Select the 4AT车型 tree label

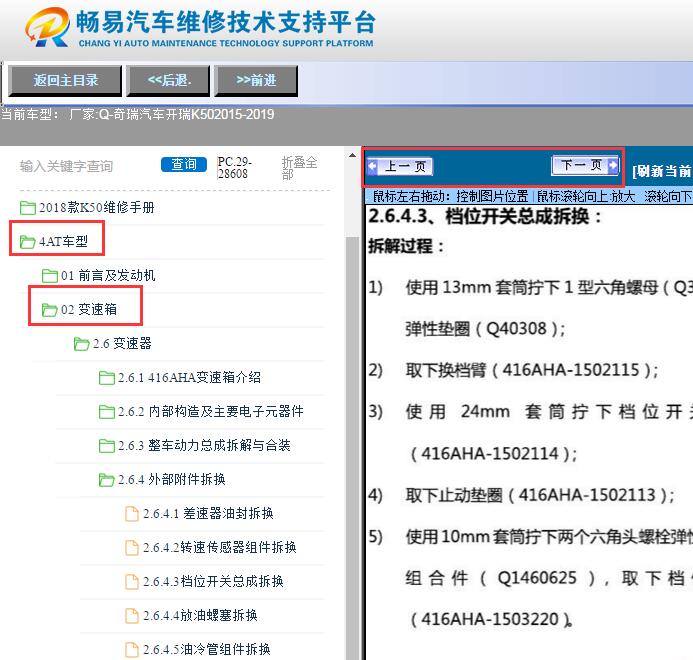click(63, 241)
